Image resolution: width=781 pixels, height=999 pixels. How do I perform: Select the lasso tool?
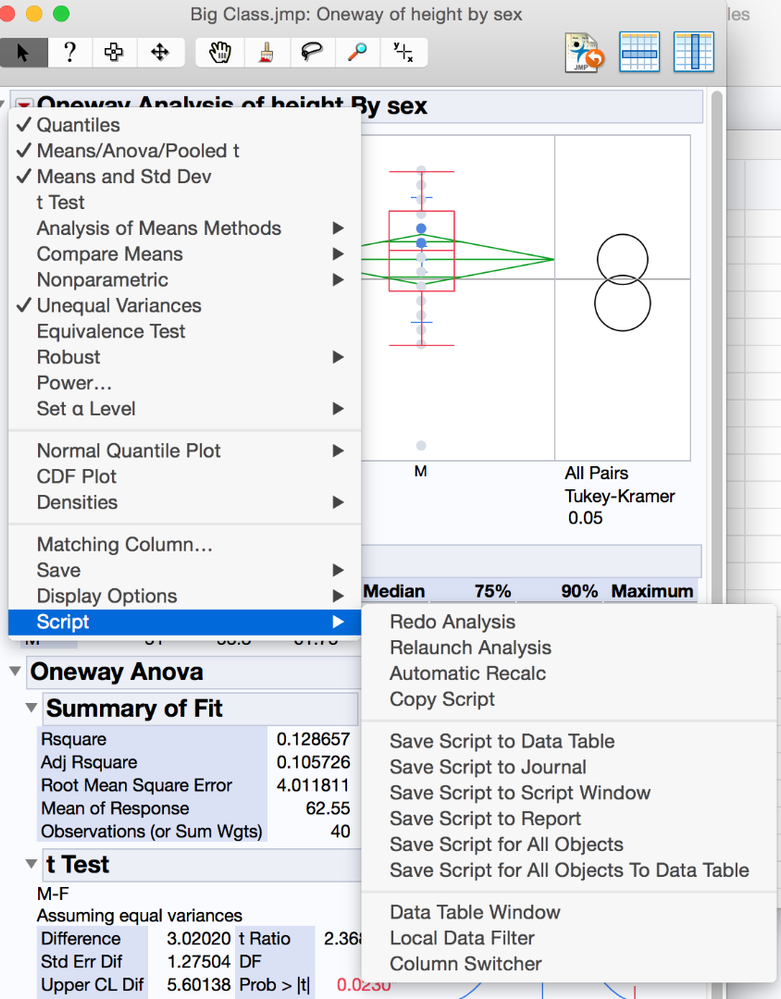(312, 52)
